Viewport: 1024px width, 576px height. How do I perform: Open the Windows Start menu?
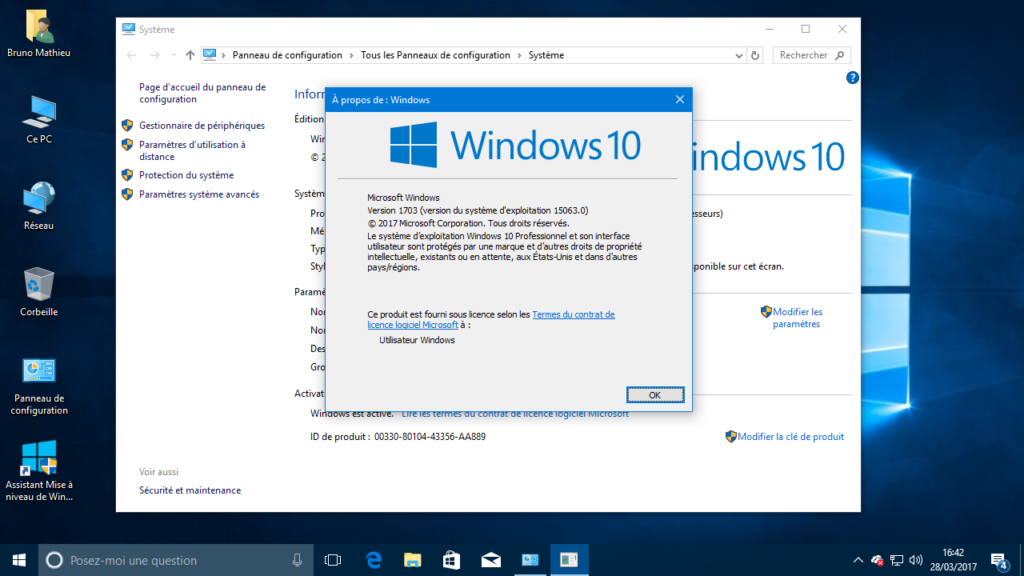tap(19, 560)
